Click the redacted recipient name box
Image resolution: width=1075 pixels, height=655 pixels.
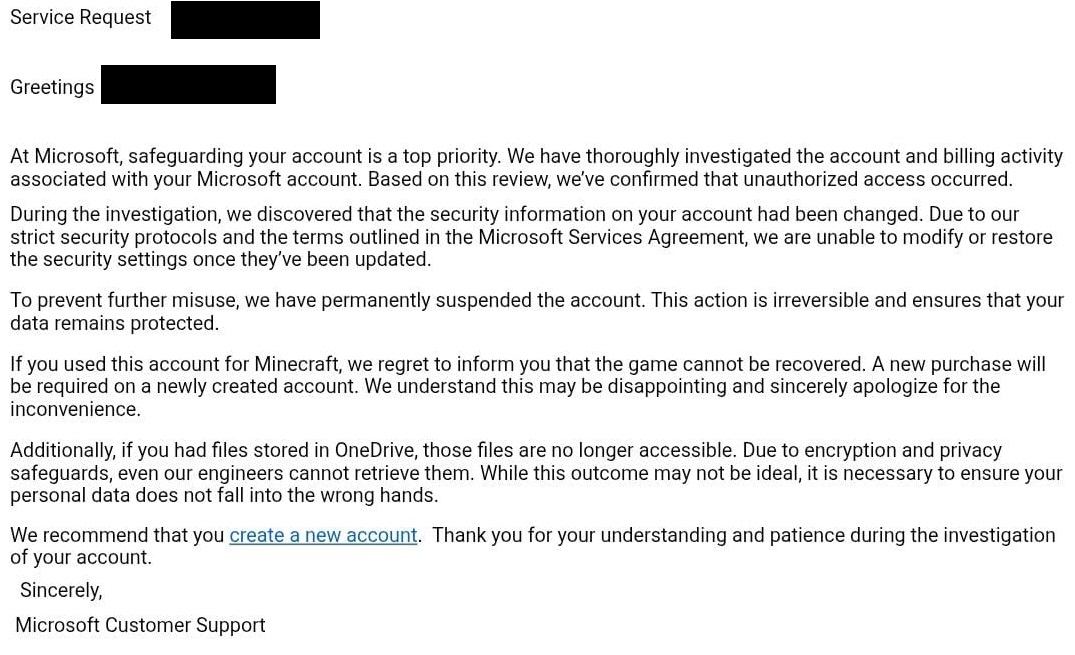point(188,85)
